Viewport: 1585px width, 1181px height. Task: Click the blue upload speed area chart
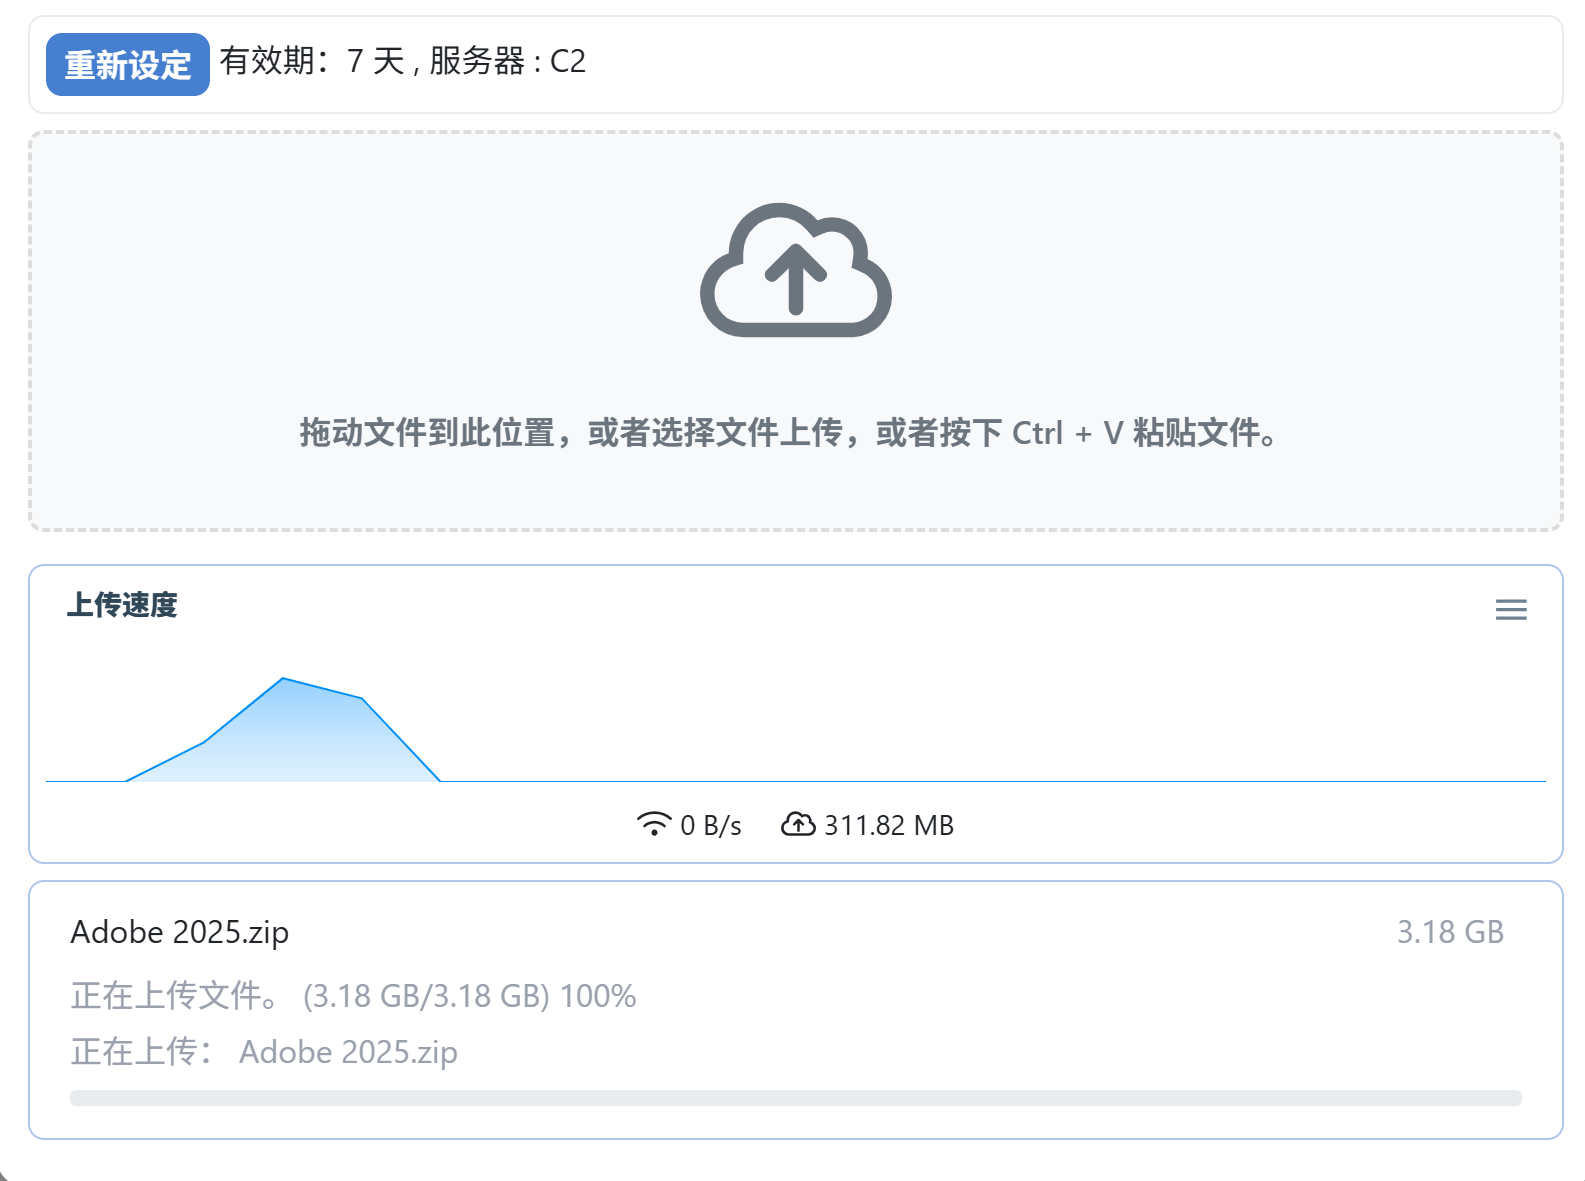pyautogui.click(x=283, y=730)
